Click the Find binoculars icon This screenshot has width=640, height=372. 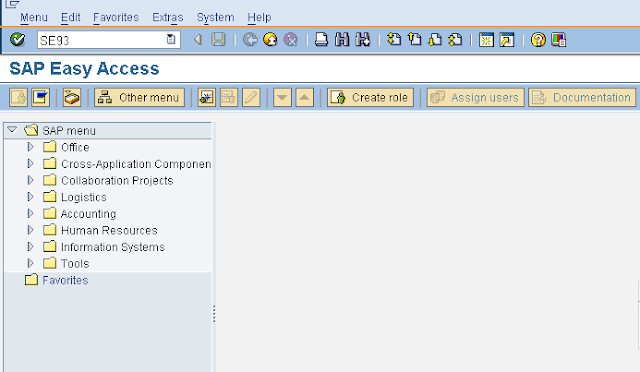[342, 40]
